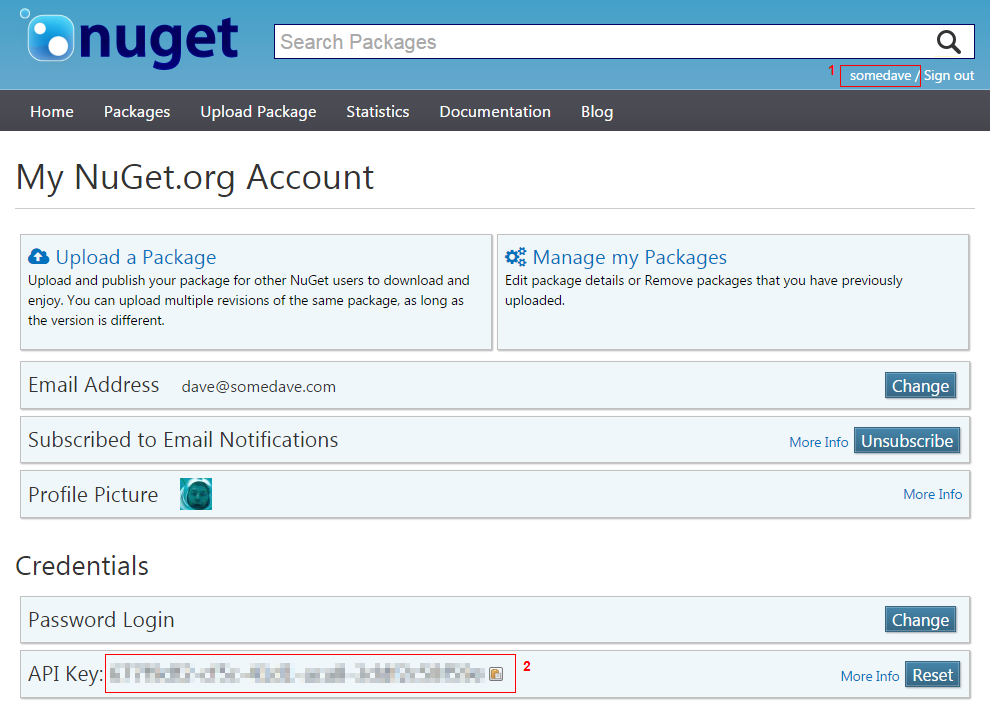Click the My NuGet.org Account heading

click(x=194, y=177)
